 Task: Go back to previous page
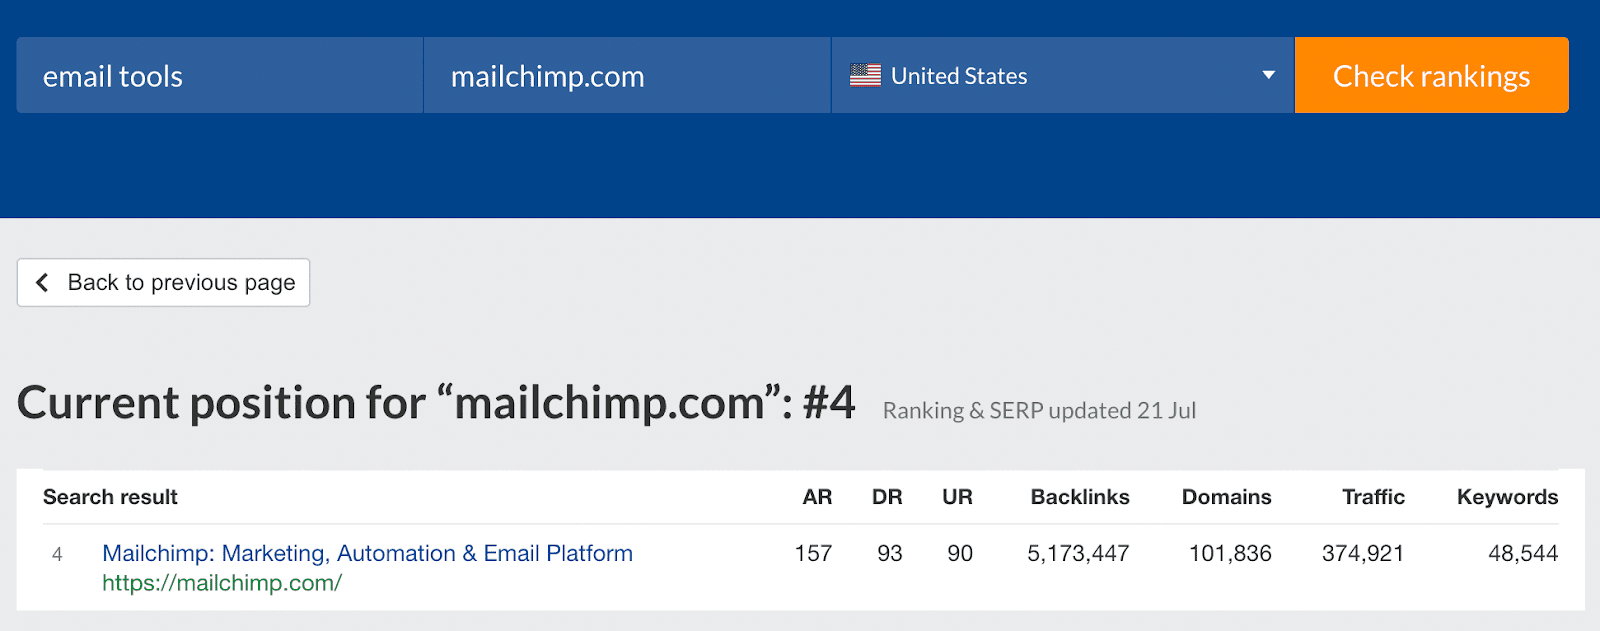tap(163, 283)
